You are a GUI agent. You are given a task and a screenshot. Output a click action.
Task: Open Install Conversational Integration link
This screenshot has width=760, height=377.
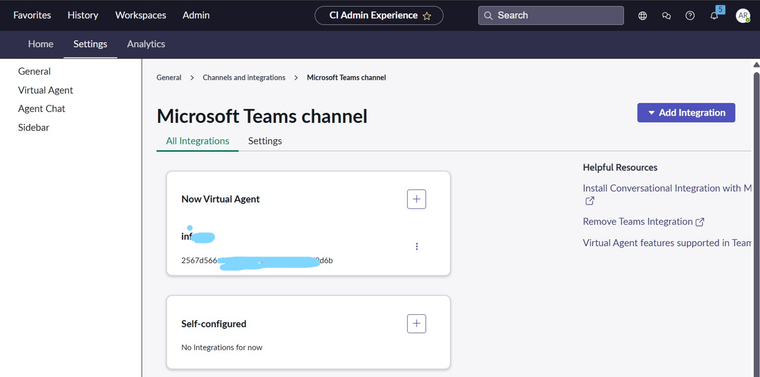click(x=667, y=188)
